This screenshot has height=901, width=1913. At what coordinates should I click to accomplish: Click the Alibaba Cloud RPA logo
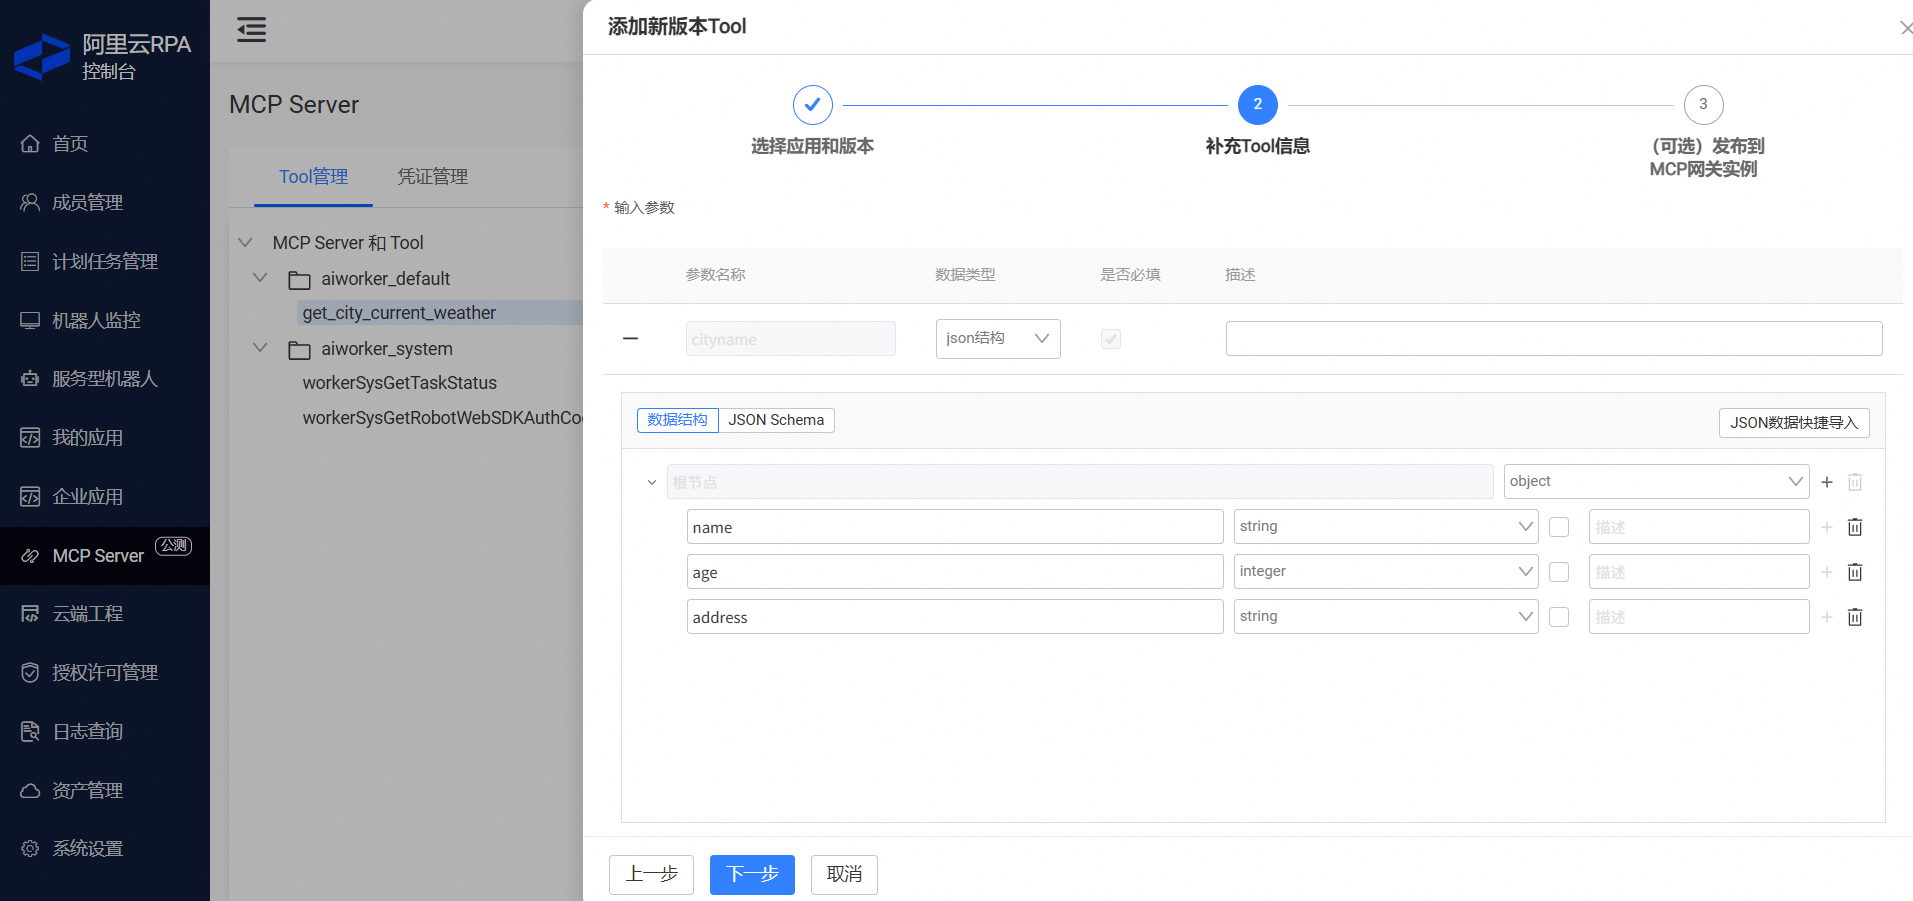coord(42,57)
